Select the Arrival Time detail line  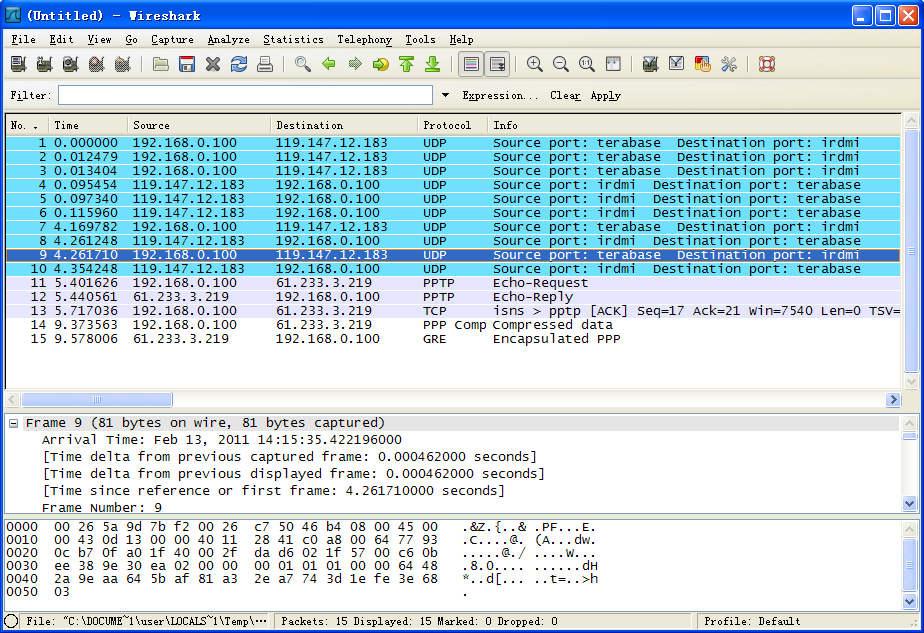click(x=222, y=440)
